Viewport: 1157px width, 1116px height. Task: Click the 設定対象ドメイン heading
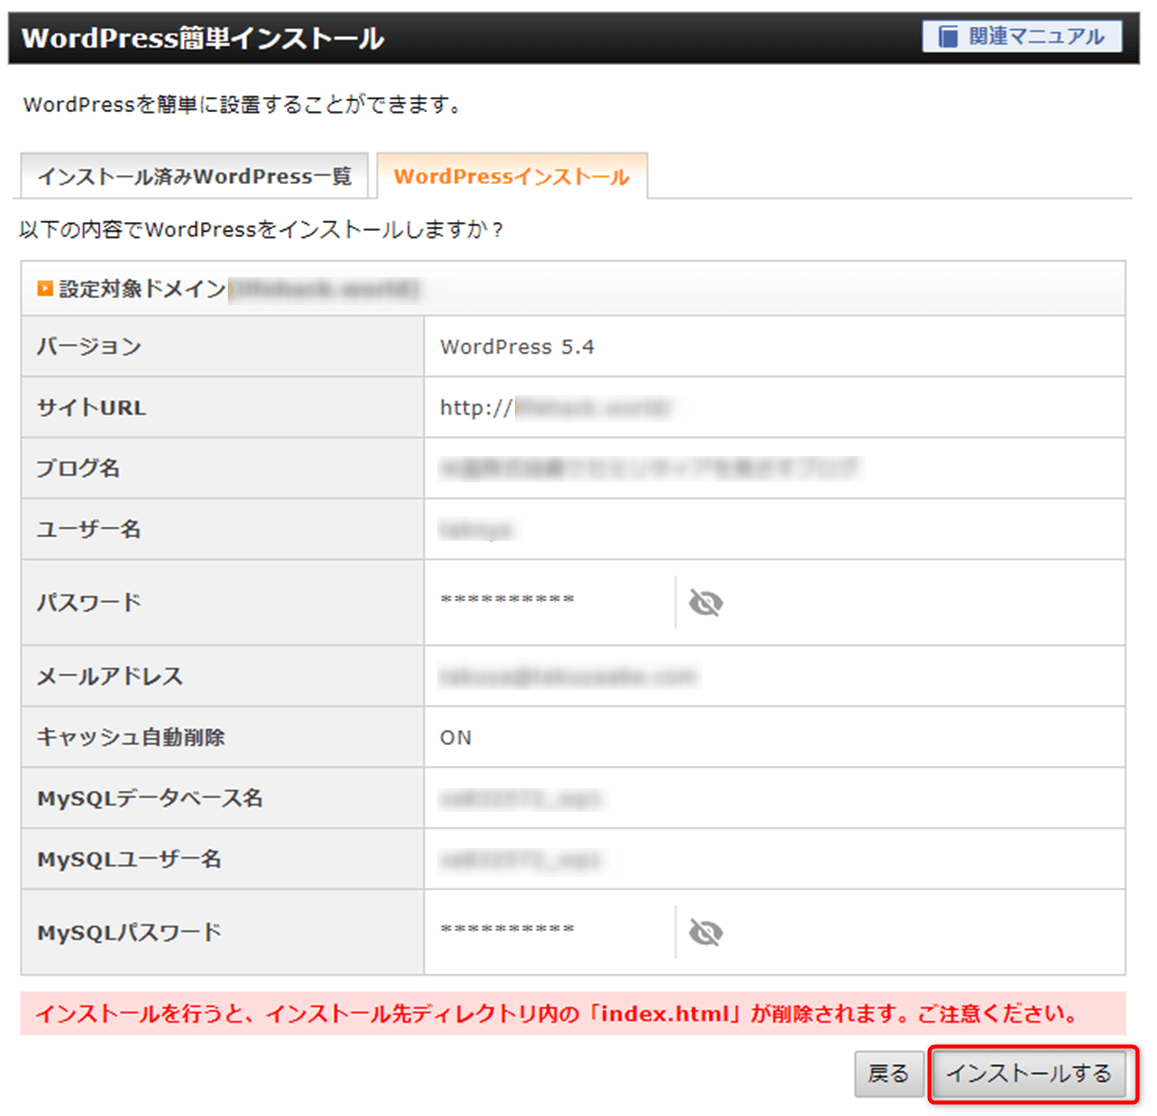click(142, 289)
